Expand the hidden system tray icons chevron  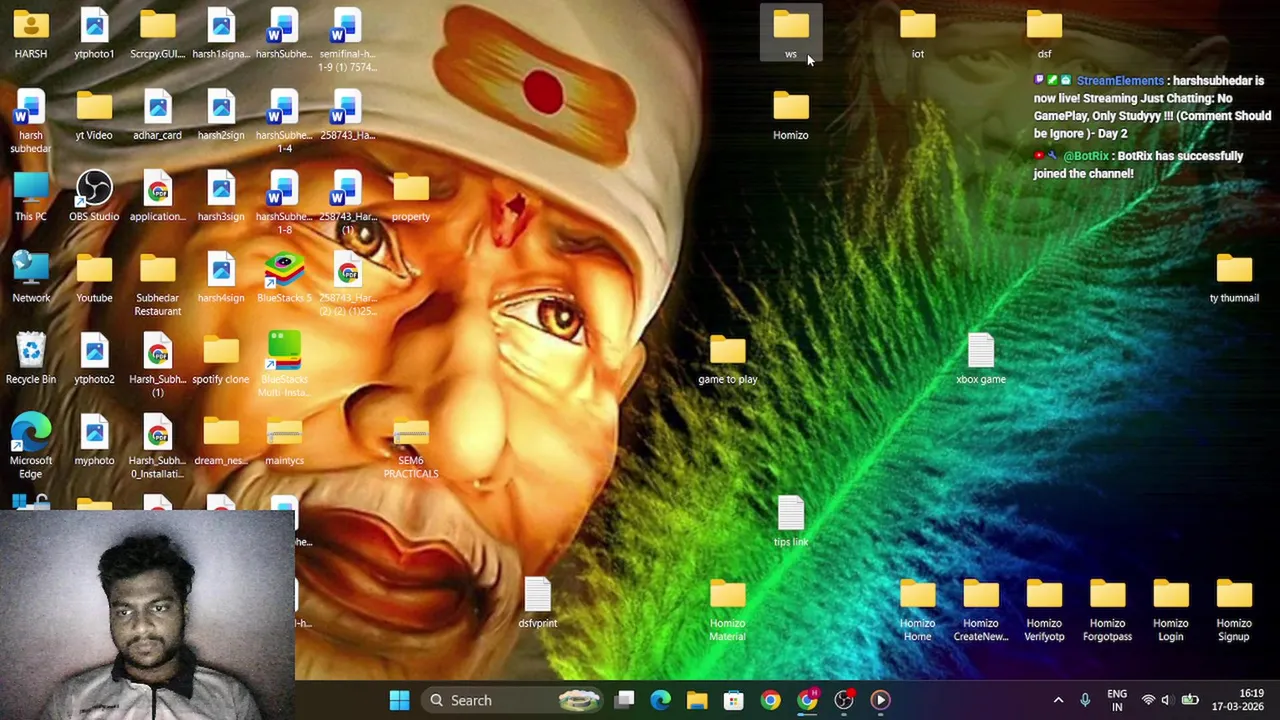tap(1058, 700)
